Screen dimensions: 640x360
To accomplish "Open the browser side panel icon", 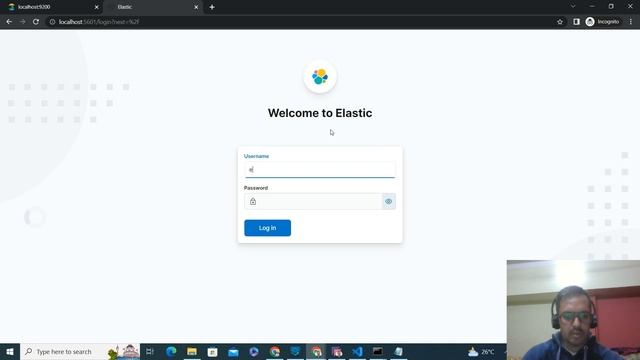I will pos(576,22).
